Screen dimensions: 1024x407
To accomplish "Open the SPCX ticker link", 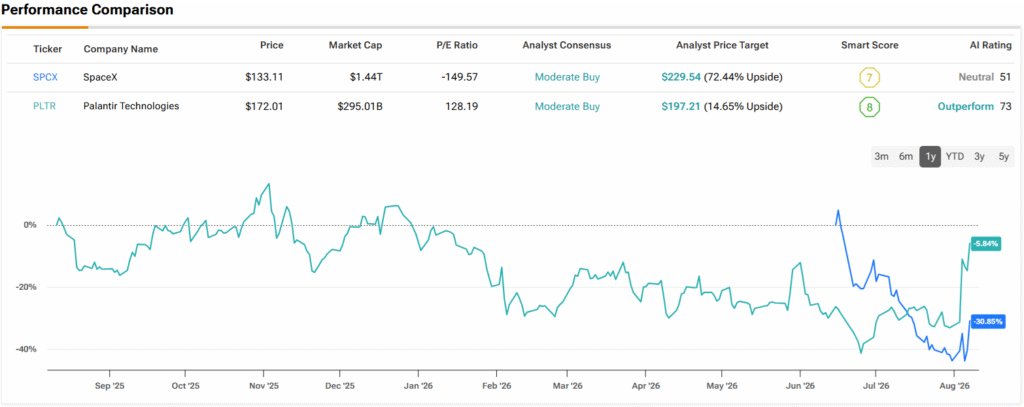I will (x=45, y=77).
